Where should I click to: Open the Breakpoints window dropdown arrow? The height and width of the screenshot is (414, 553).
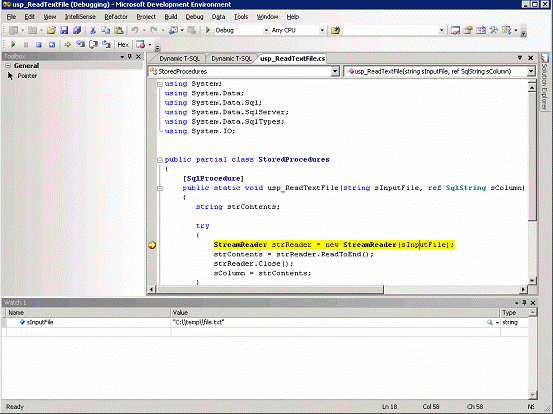150,45
